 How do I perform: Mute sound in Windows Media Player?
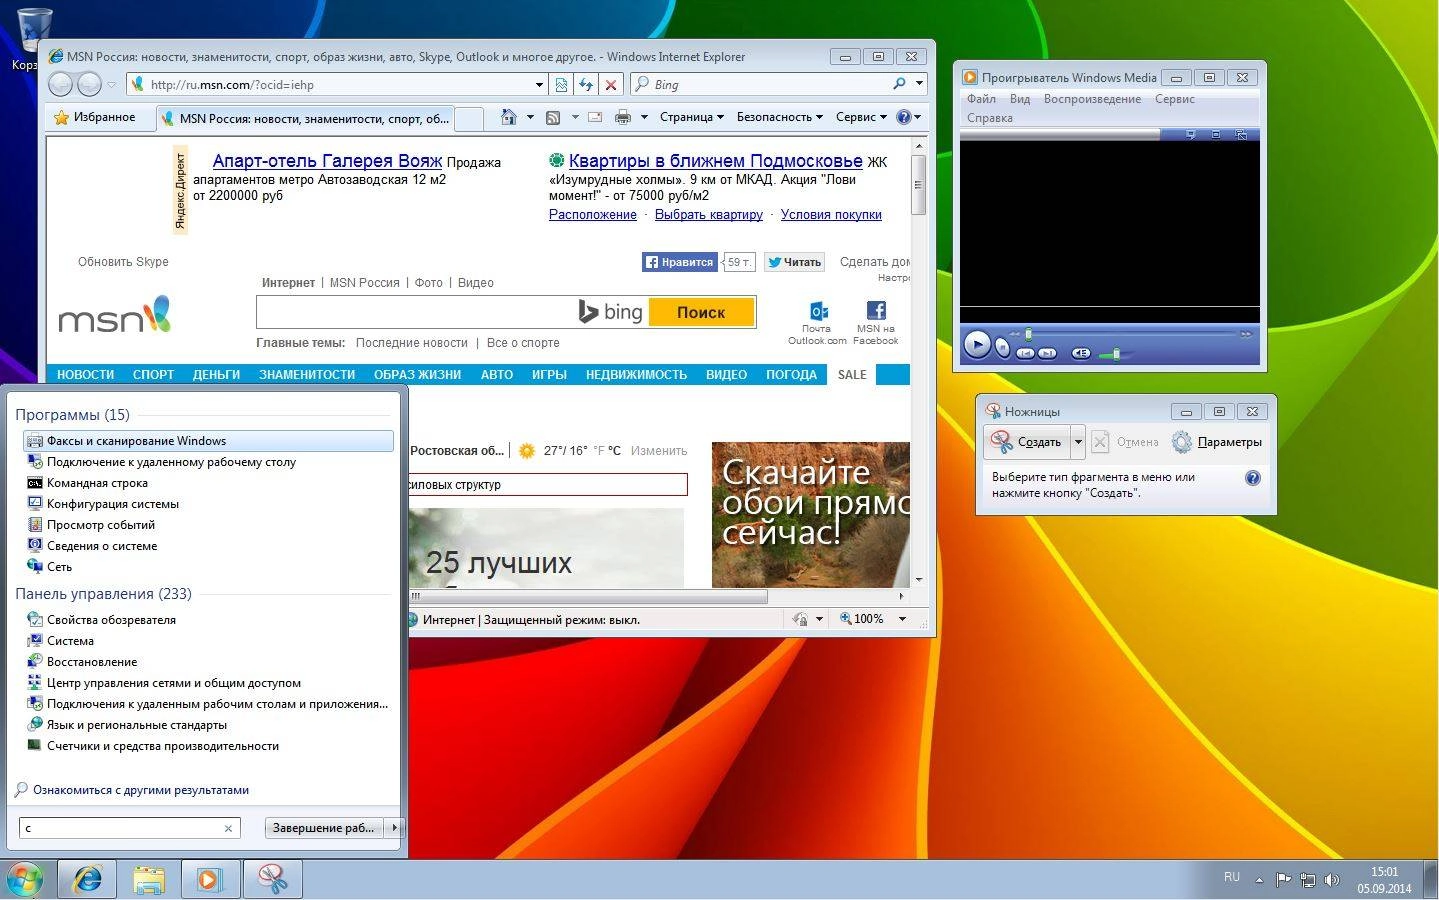coord(1081,353)
